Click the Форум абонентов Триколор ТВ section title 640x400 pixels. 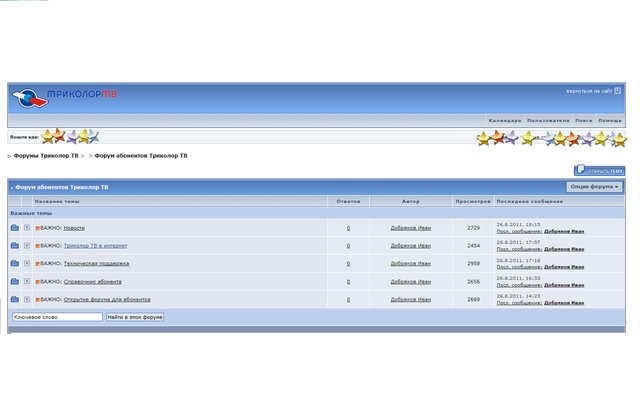(x=62, y=187)
